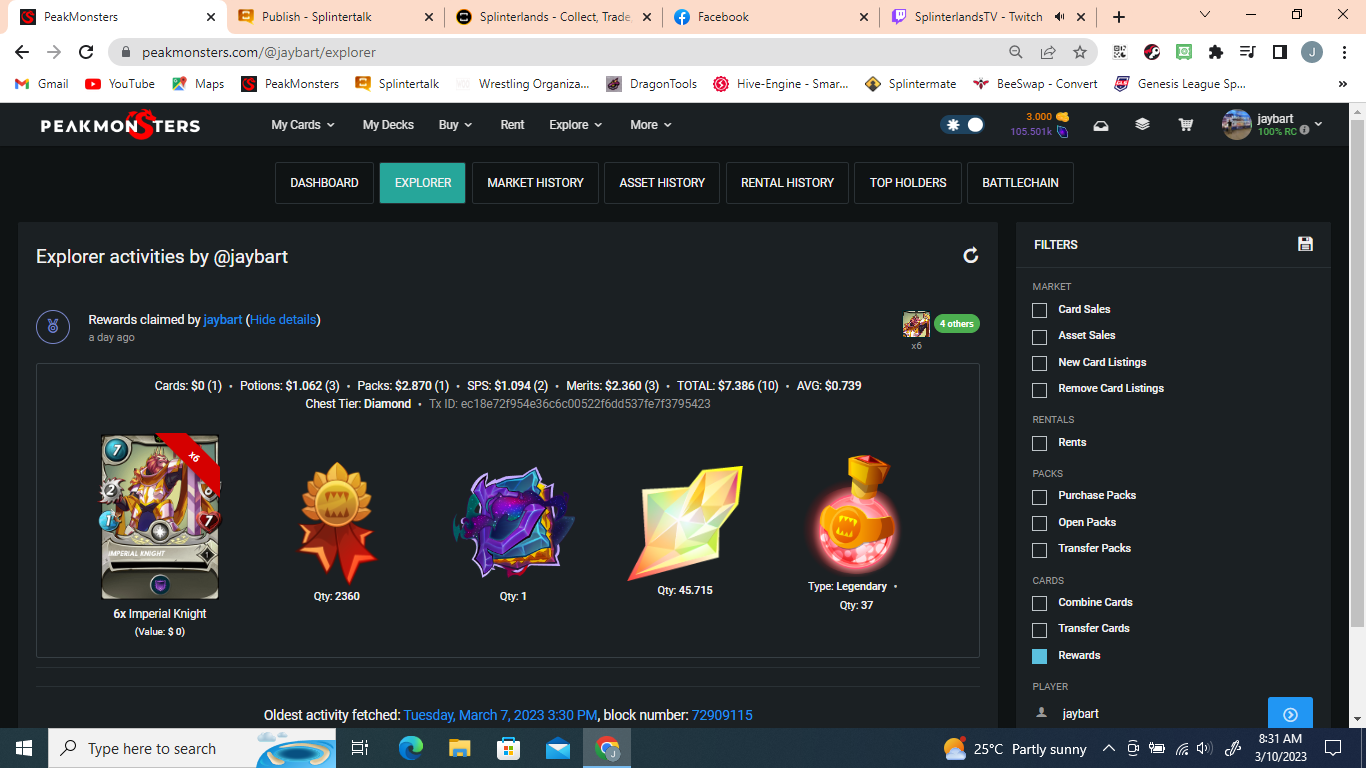
Task: Show more bookmarks with double chevron
Action: pyautogui.click(x=1343, y=84)
